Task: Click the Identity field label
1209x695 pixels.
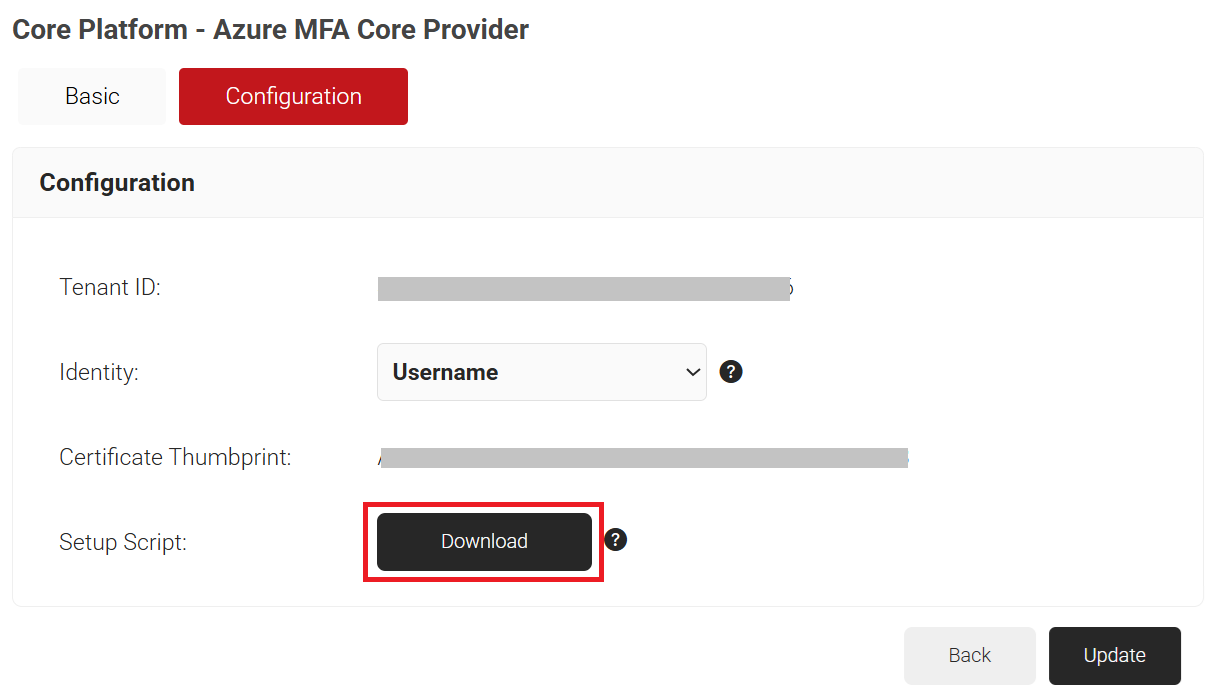Action: pyautogui.click(x=99, y=372)
